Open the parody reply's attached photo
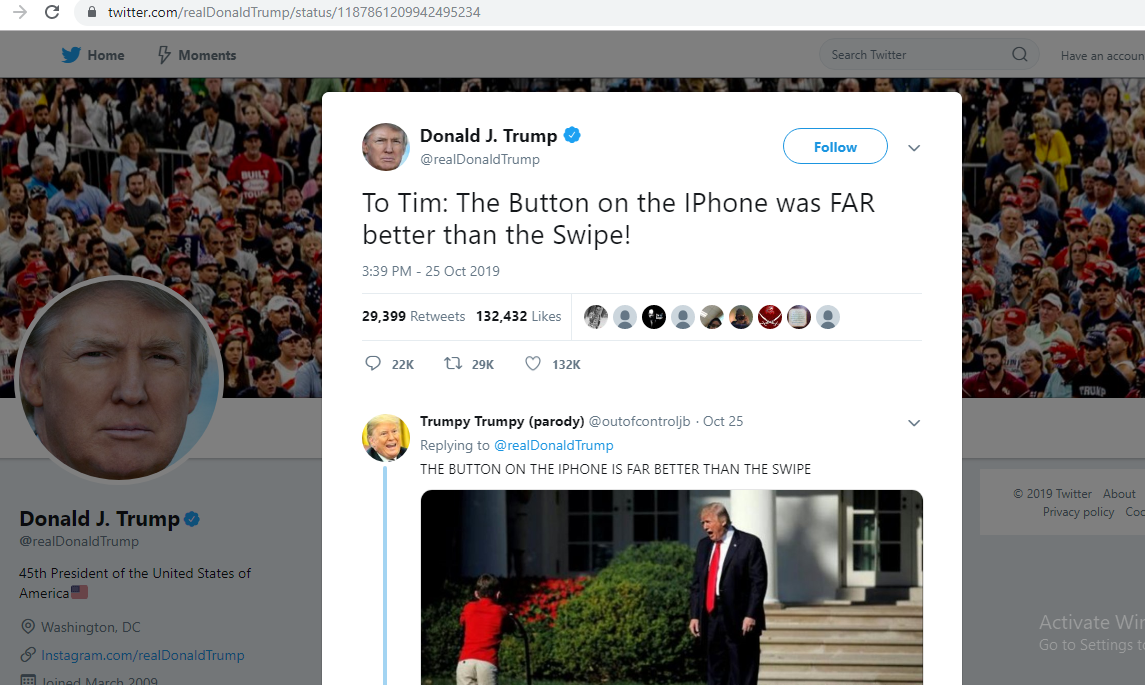Viewport: 1145px width, 685px height. coord(671,587)
